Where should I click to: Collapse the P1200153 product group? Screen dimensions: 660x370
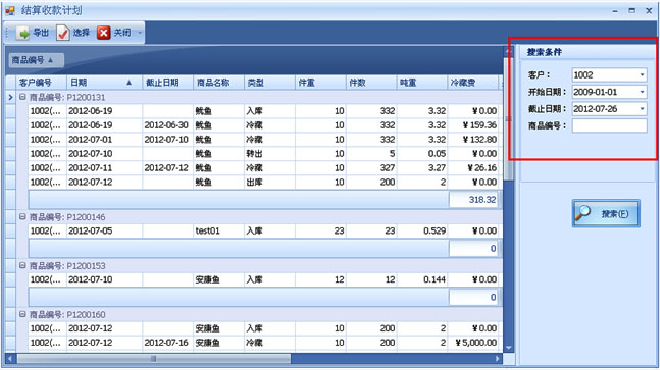coord(22,266)
